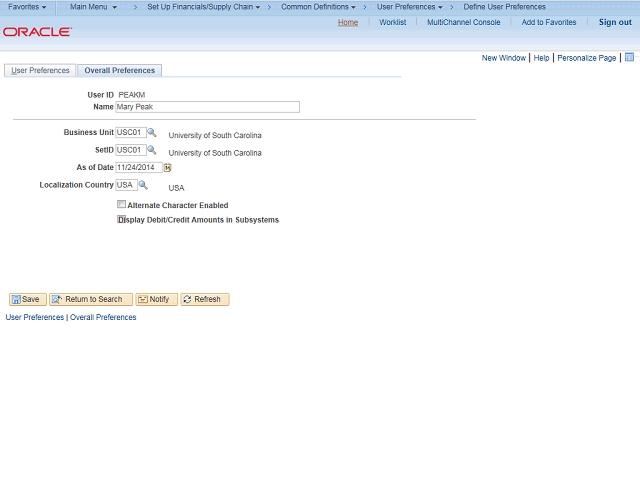Open the SetID lookup magnifier

[151, 150]
